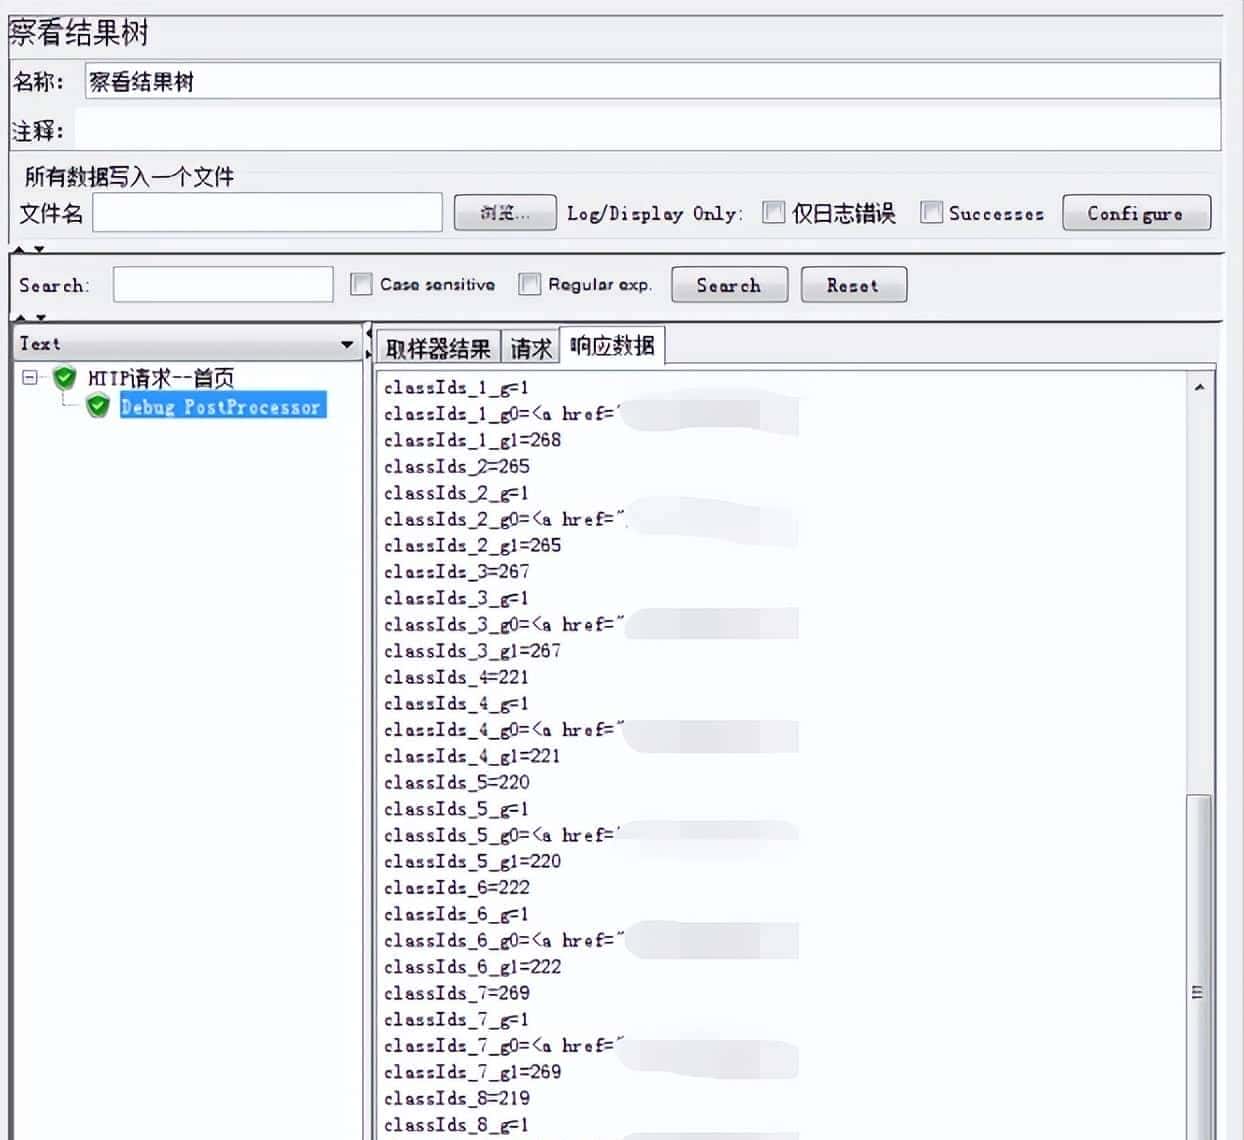Check the Successes checkbox
1244x1140 pixels.
click(930, 212)
